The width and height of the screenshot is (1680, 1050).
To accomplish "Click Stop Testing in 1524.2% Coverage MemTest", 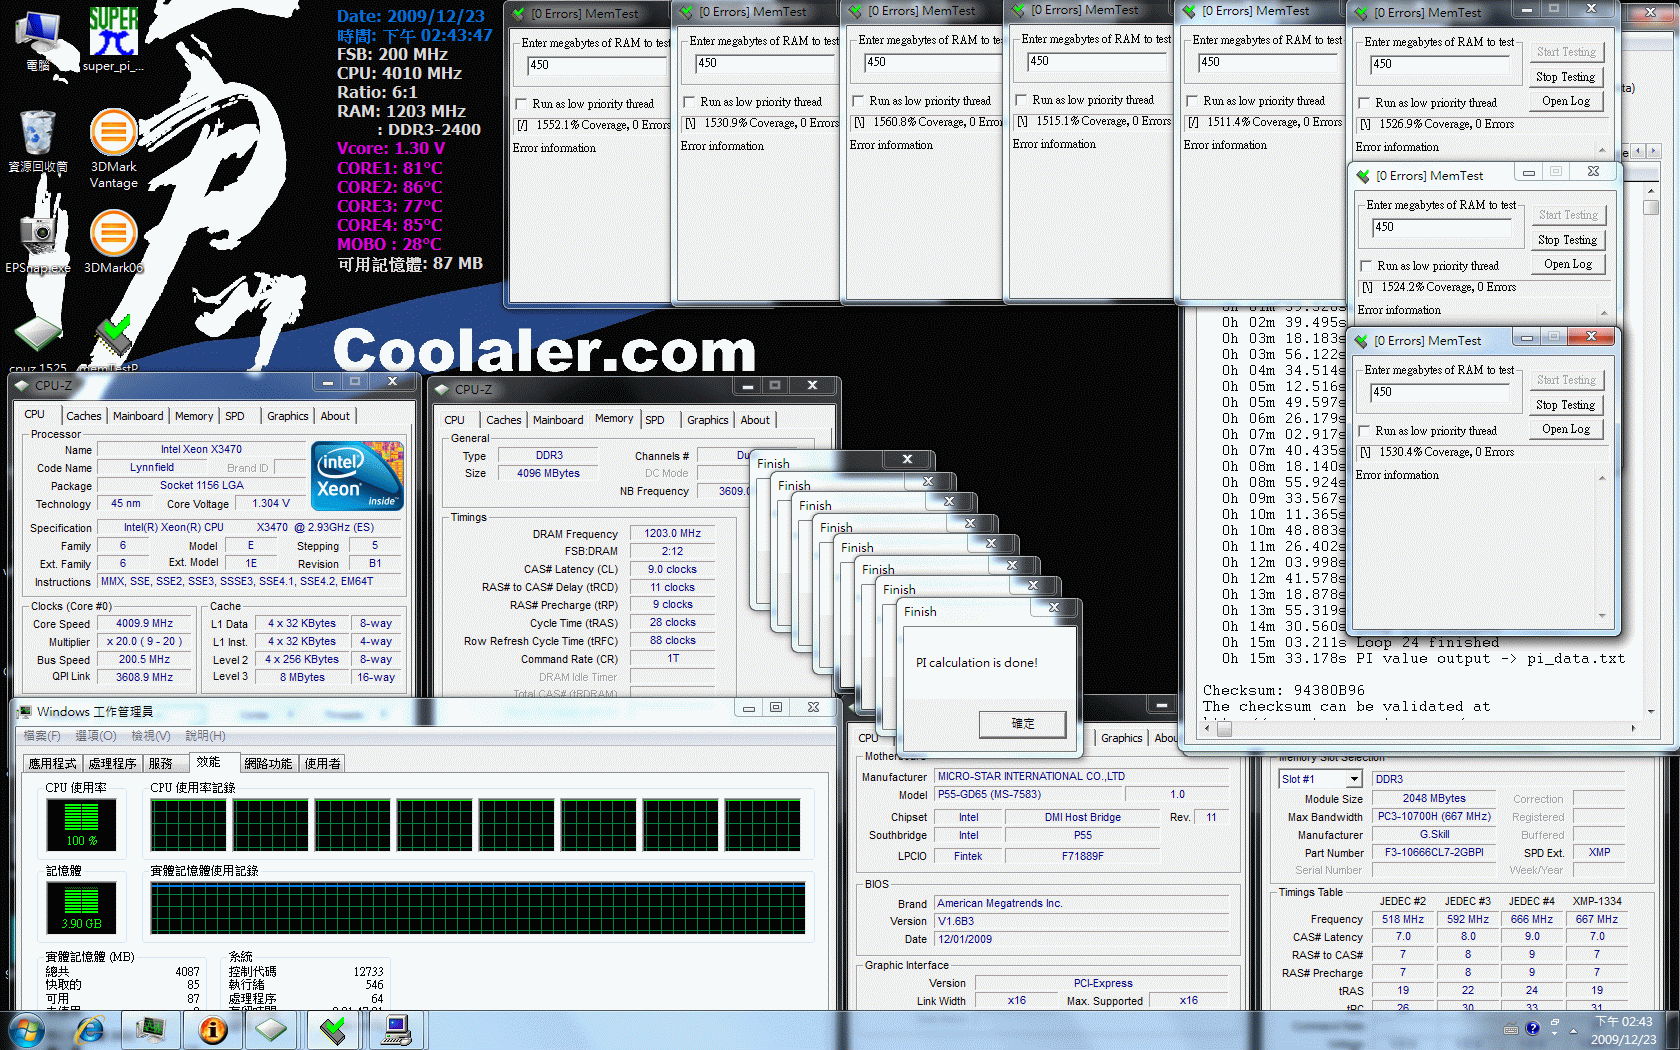I will point(1567,240).
